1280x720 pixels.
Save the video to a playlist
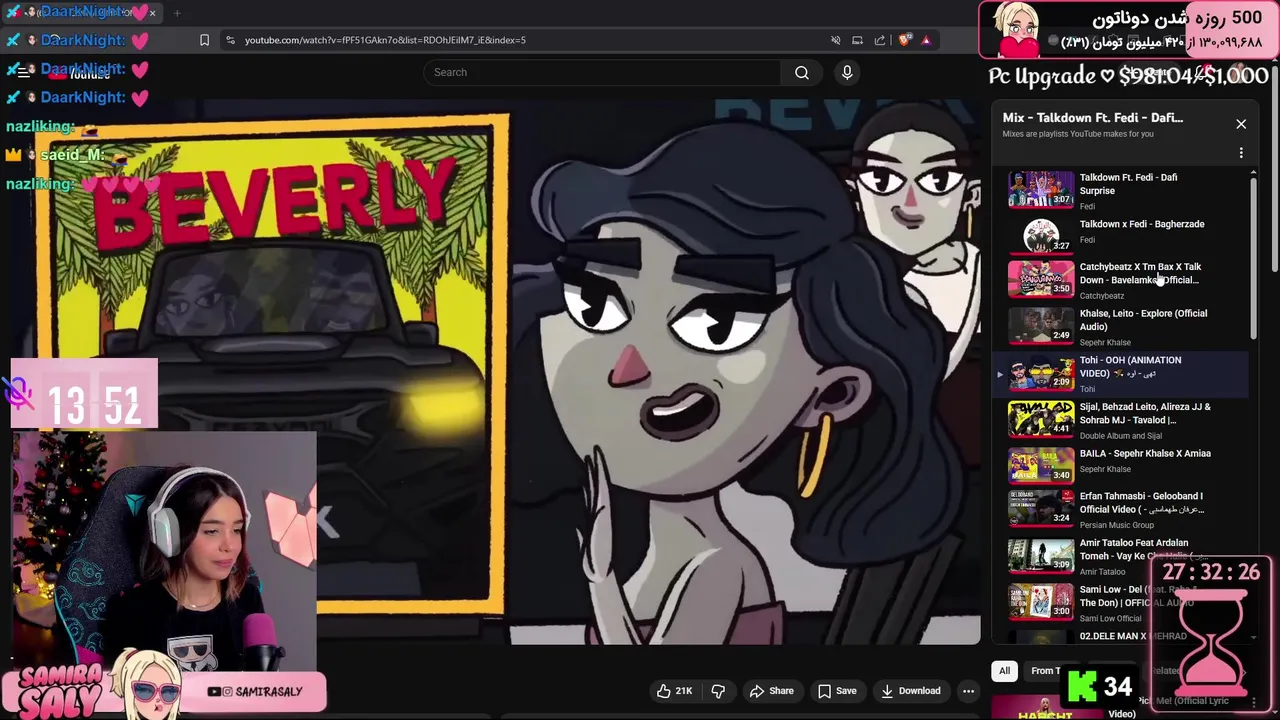837,691
